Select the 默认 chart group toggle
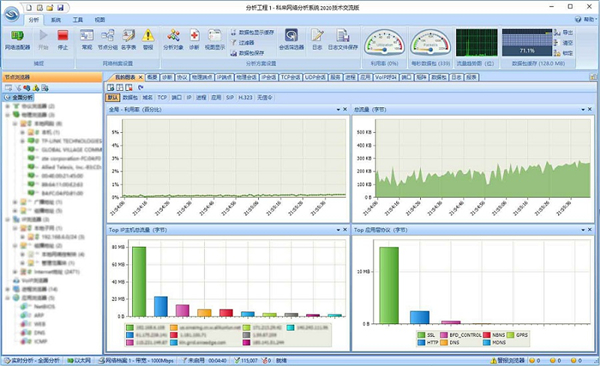This screenshot has height=366, width=600. (112, 98)
